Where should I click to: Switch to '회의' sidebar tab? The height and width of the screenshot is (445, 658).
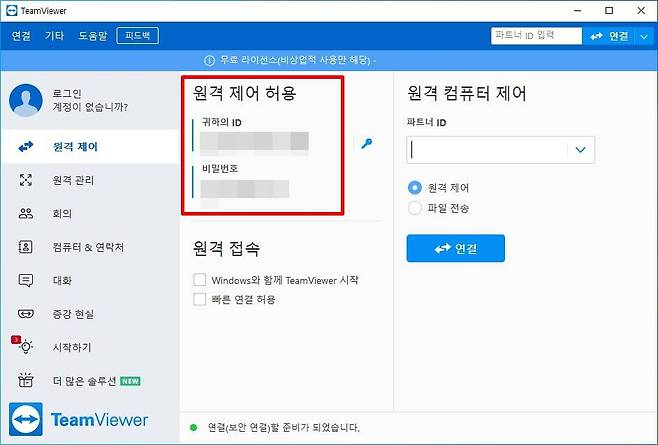[90, 213]
